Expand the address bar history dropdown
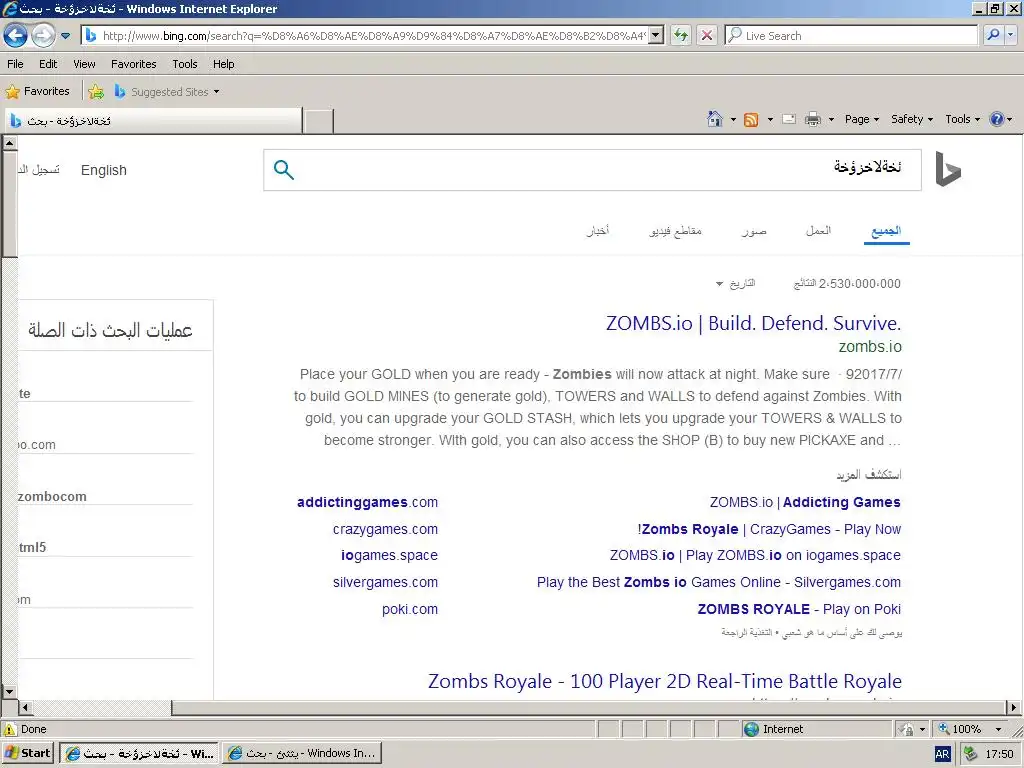Viewport: 1024px width, 768px height. 657,36
